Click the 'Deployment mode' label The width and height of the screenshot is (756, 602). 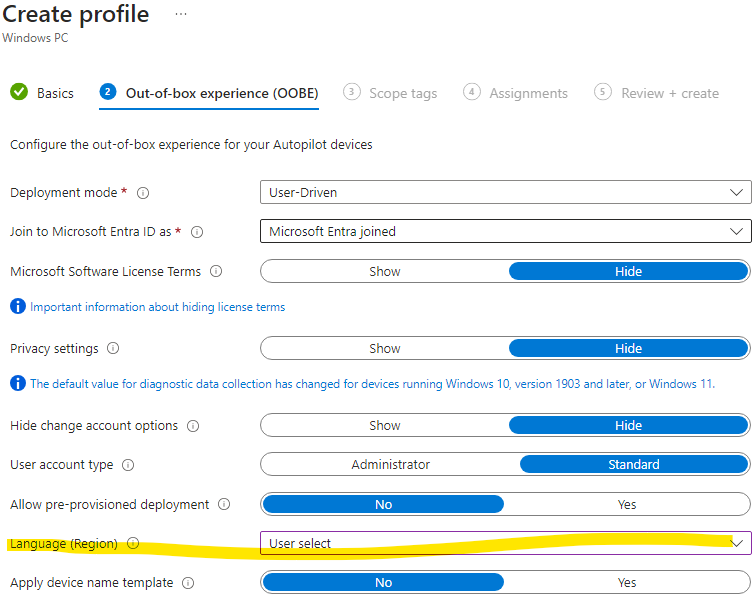click(64, 193)
